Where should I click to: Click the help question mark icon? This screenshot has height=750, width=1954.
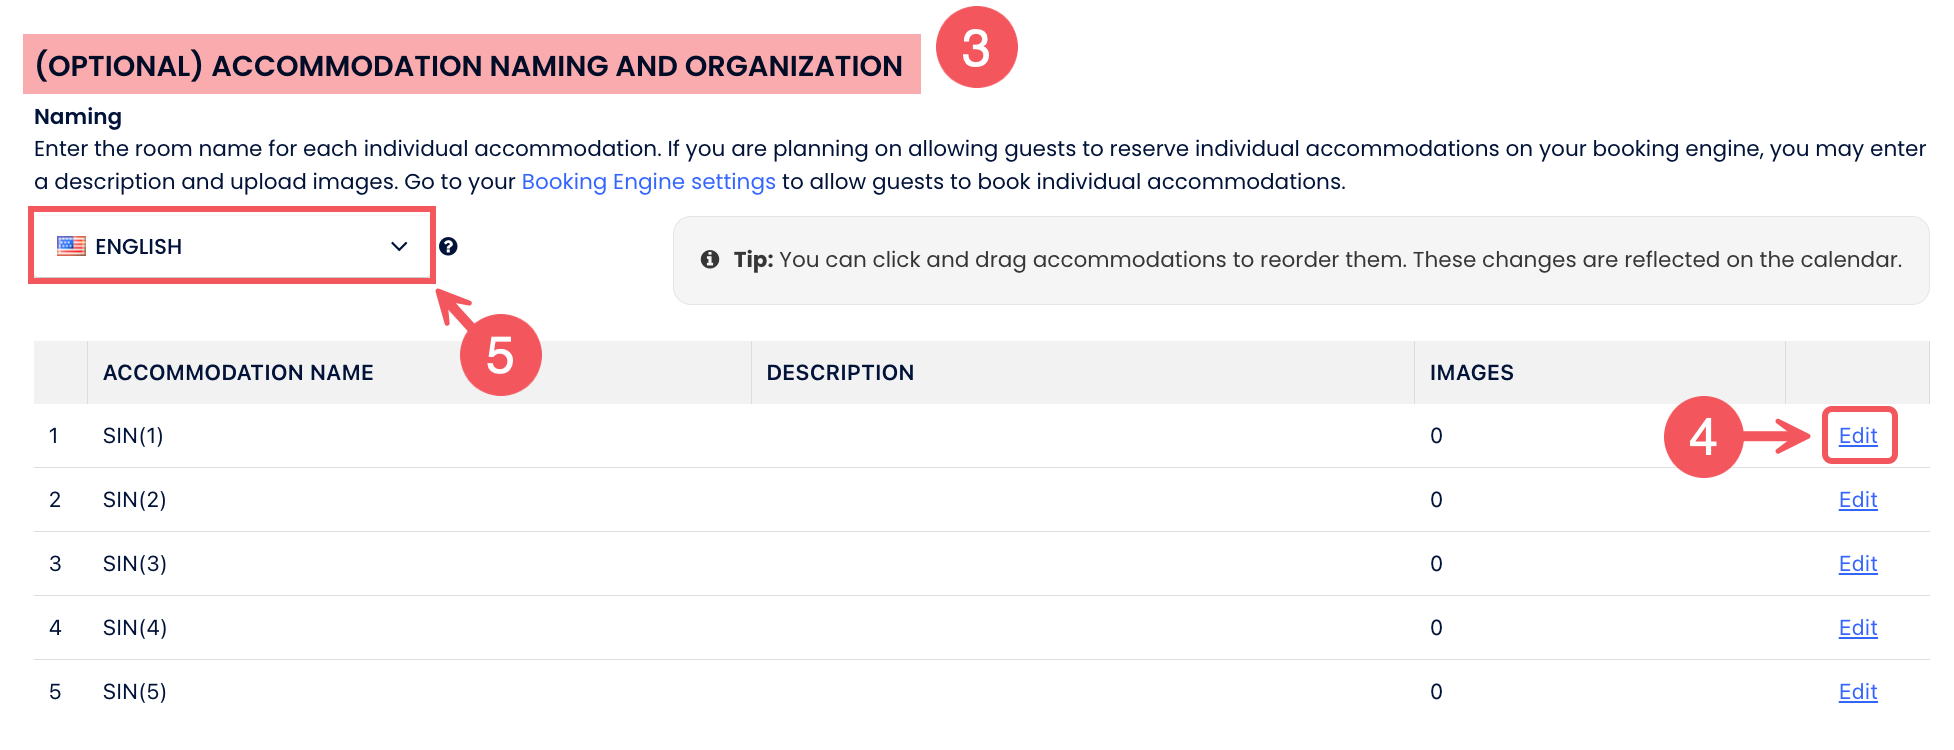[x=448, y=247]
